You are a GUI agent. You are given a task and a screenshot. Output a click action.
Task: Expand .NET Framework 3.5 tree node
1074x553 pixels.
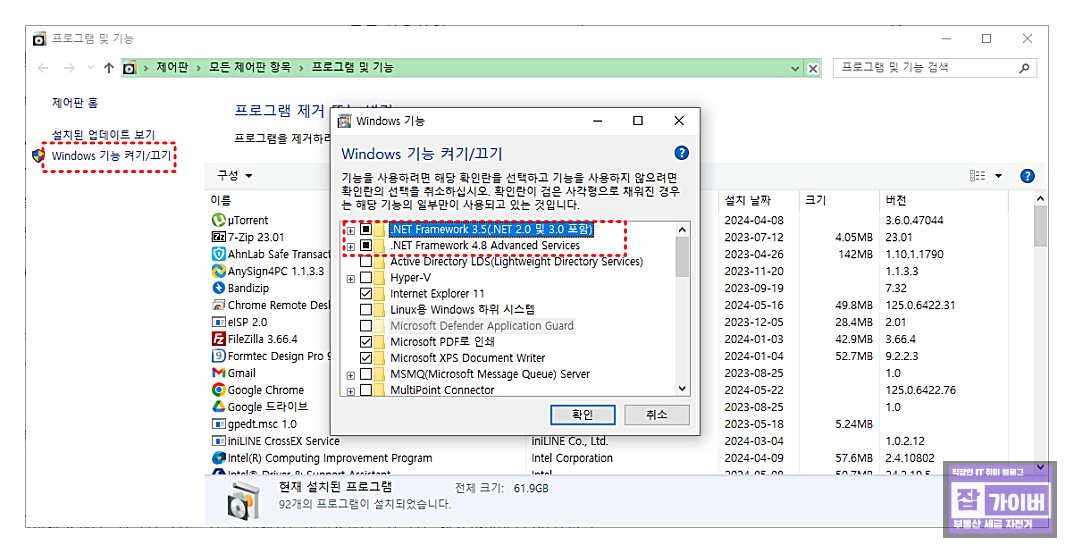[351, 230]
